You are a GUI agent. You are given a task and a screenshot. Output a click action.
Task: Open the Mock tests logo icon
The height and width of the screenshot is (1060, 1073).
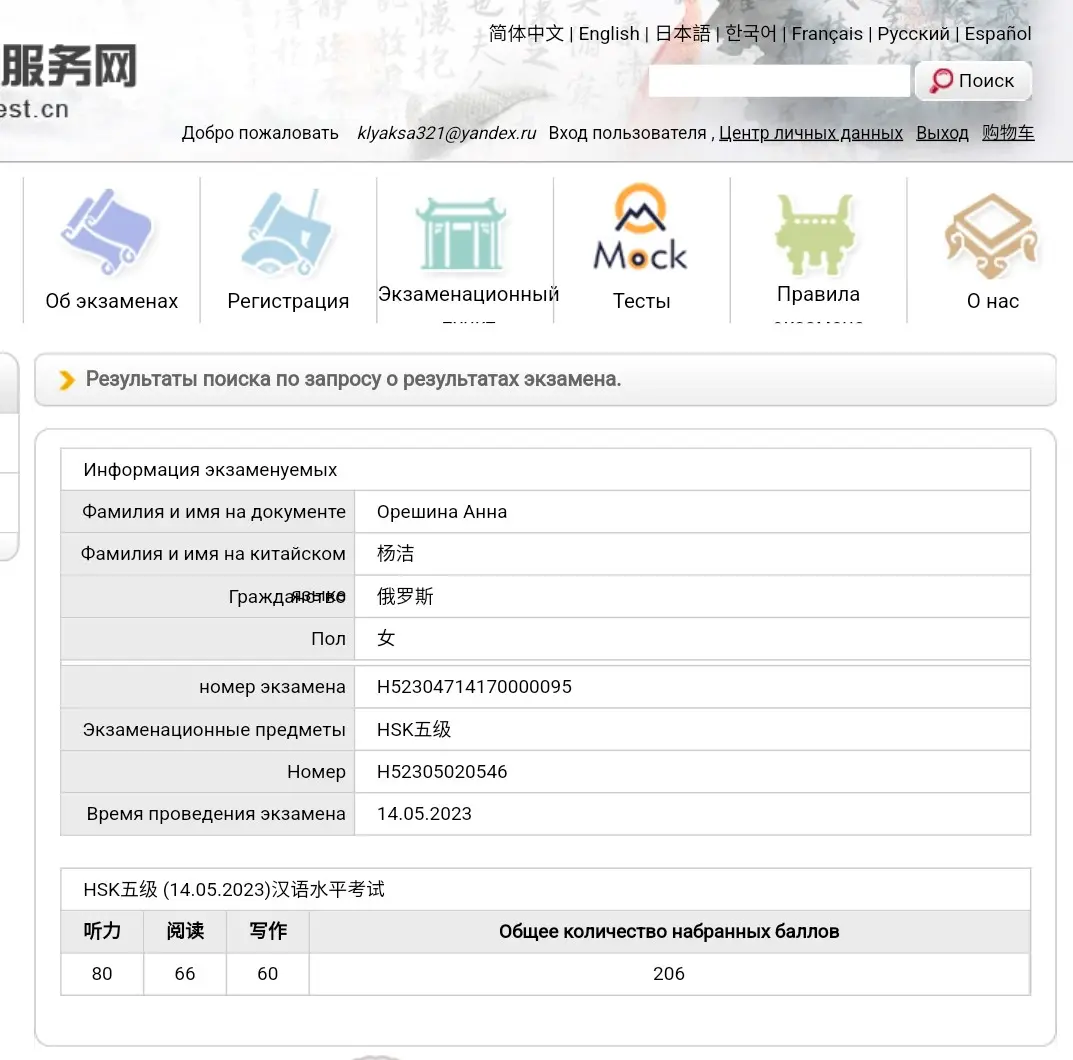click(x=640, y=227)
